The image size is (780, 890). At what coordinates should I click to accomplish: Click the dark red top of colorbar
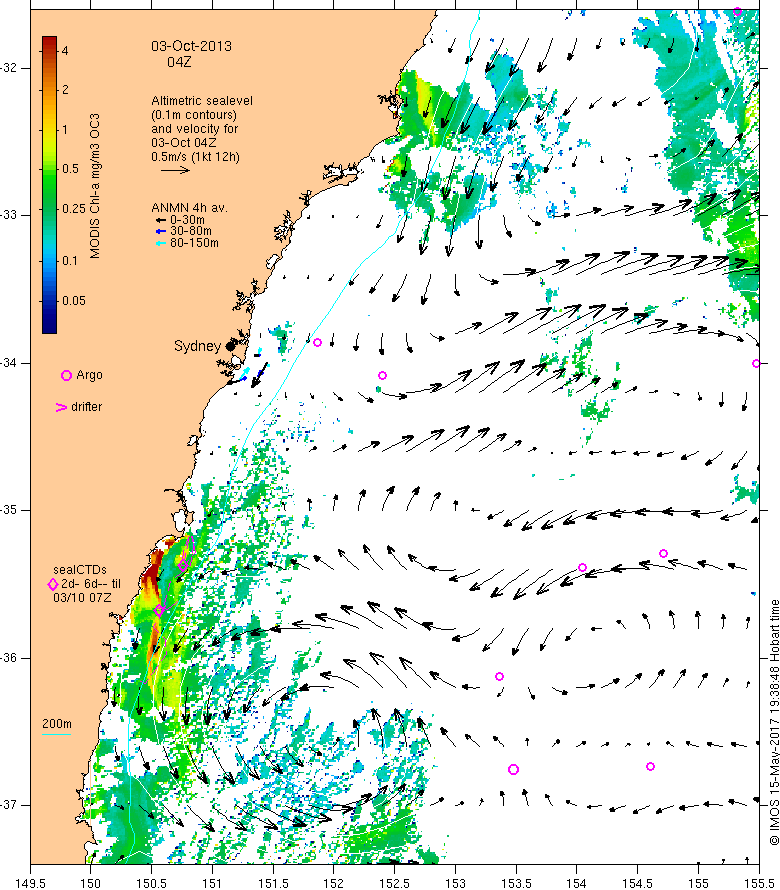click(49, 43)
